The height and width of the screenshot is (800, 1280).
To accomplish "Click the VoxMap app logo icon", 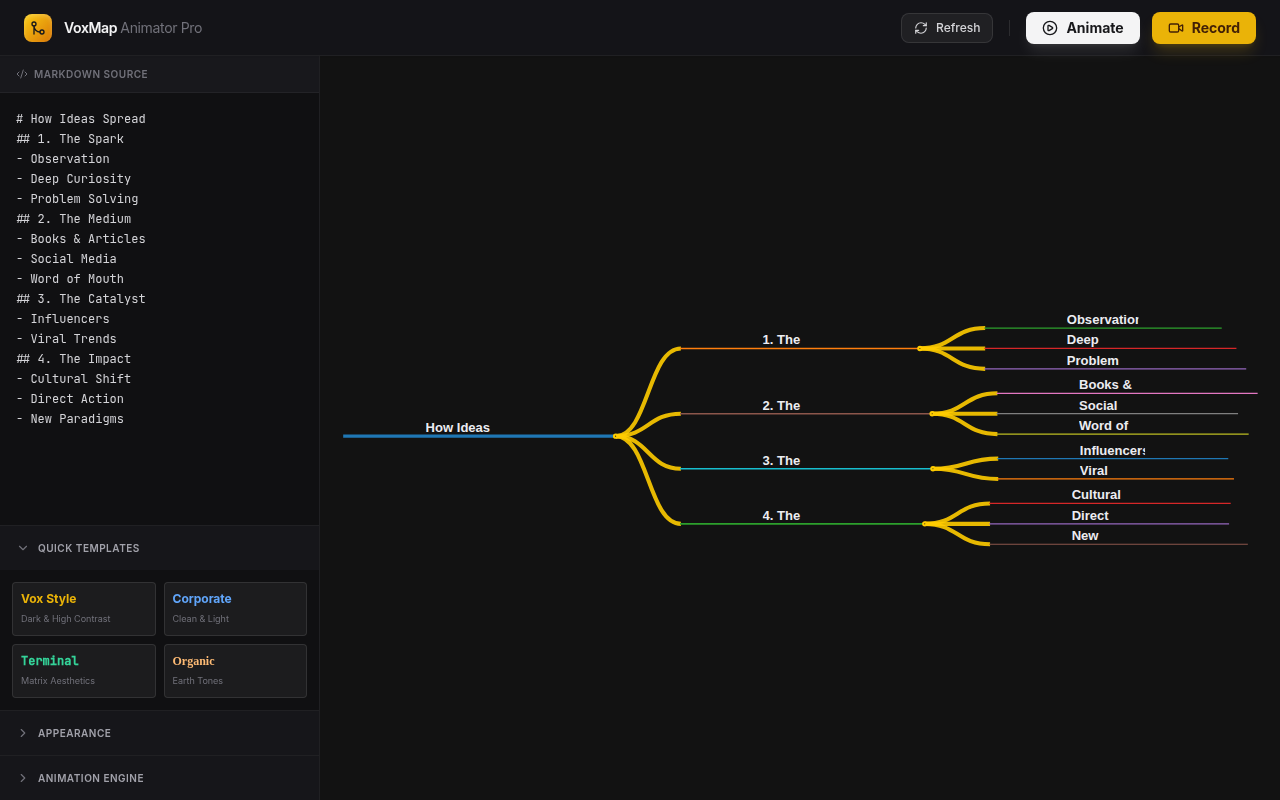I will click(38, 28).
